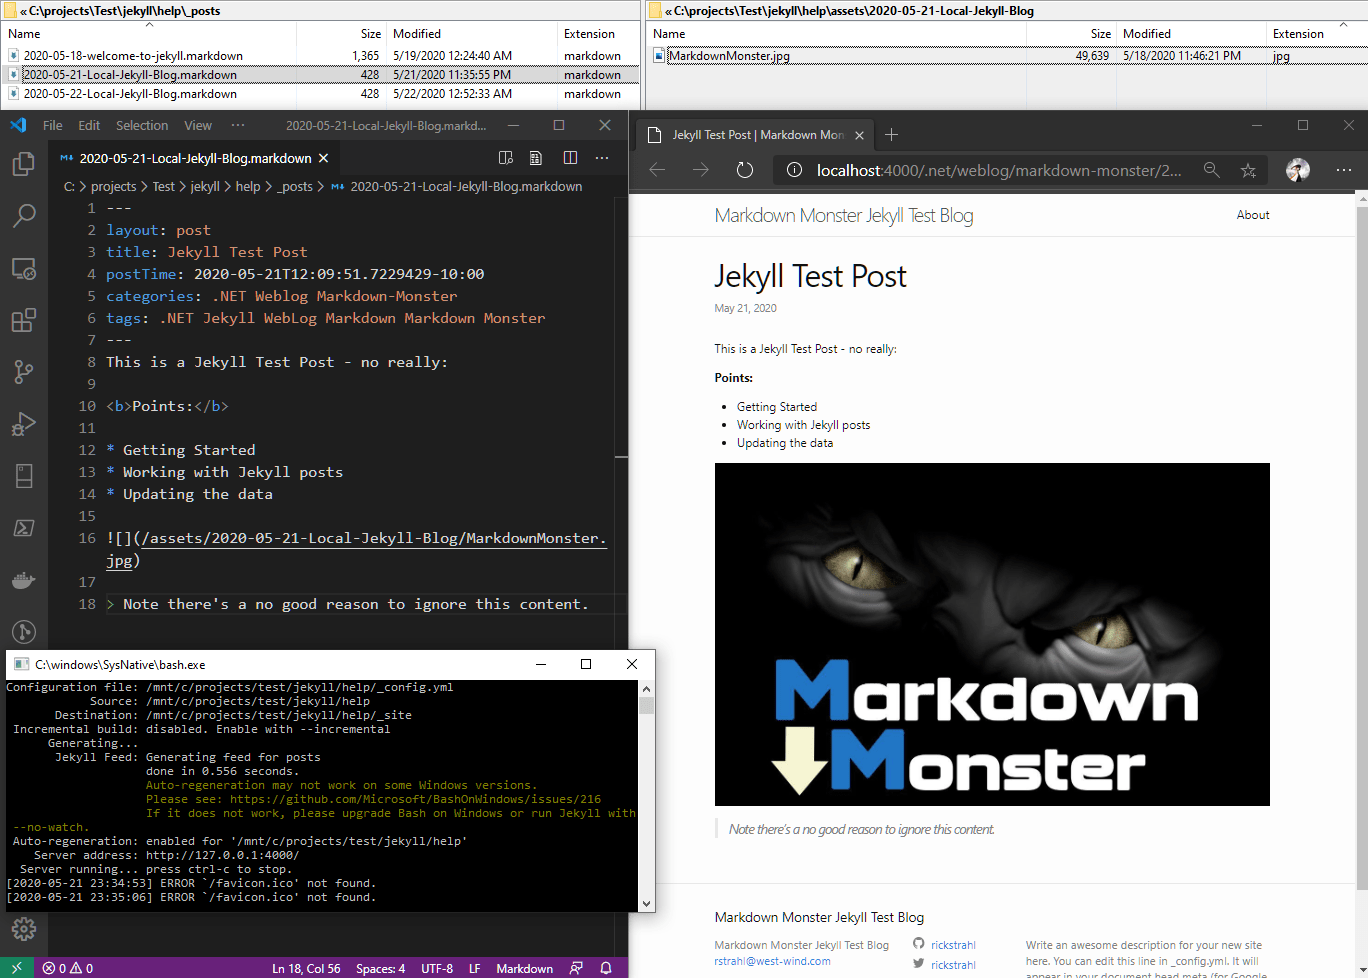The width and height of the screenshot is (1368, 978).
Task: Open the browser profile avatar
Action: point(1298,170)
